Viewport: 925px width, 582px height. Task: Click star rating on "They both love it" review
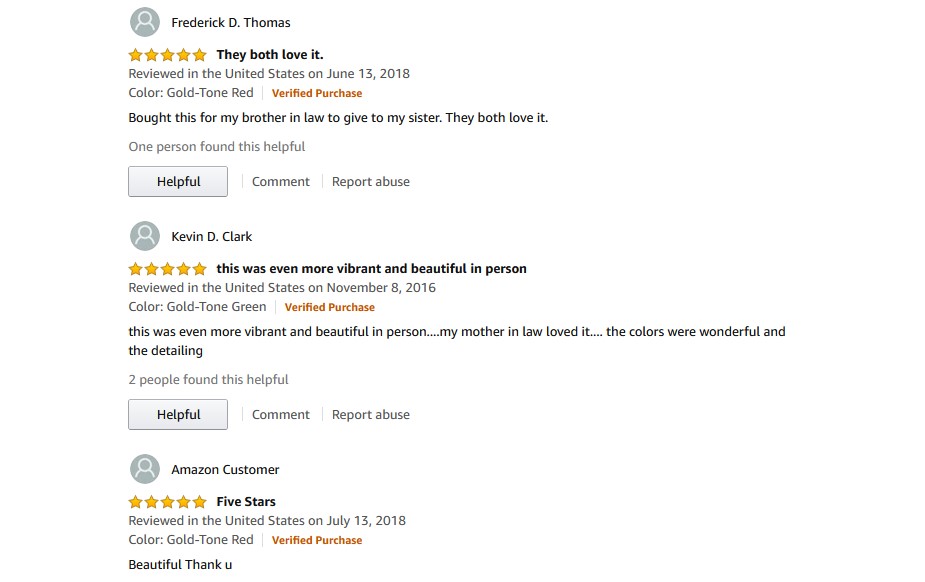(168, 55)
